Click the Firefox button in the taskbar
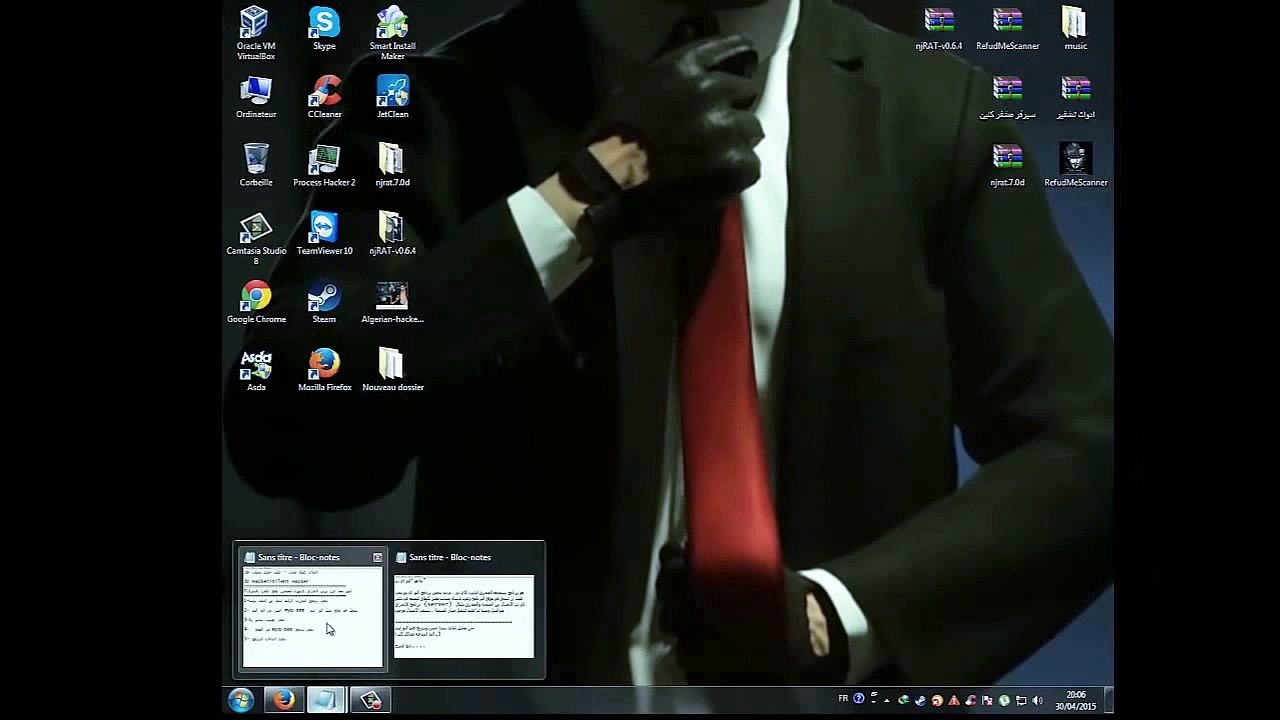Image resolution: width=1280 pixels, height=720 pixels. click(x=284, y=700)
